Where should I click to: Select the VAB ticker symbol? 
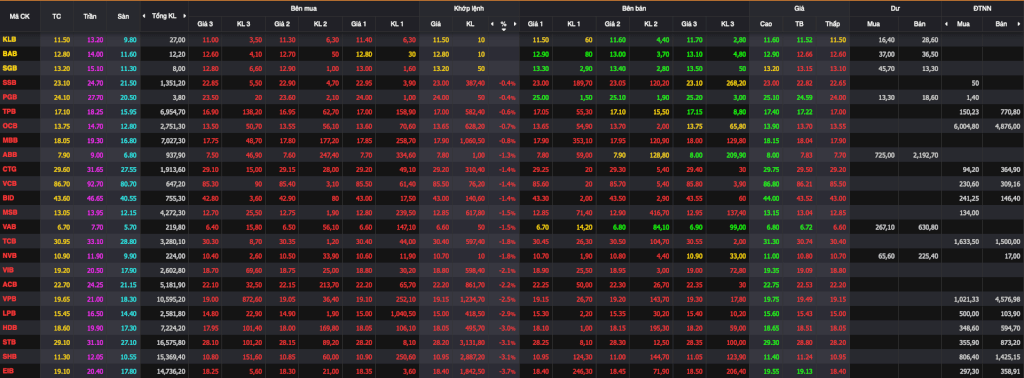[x=10, y=226]
